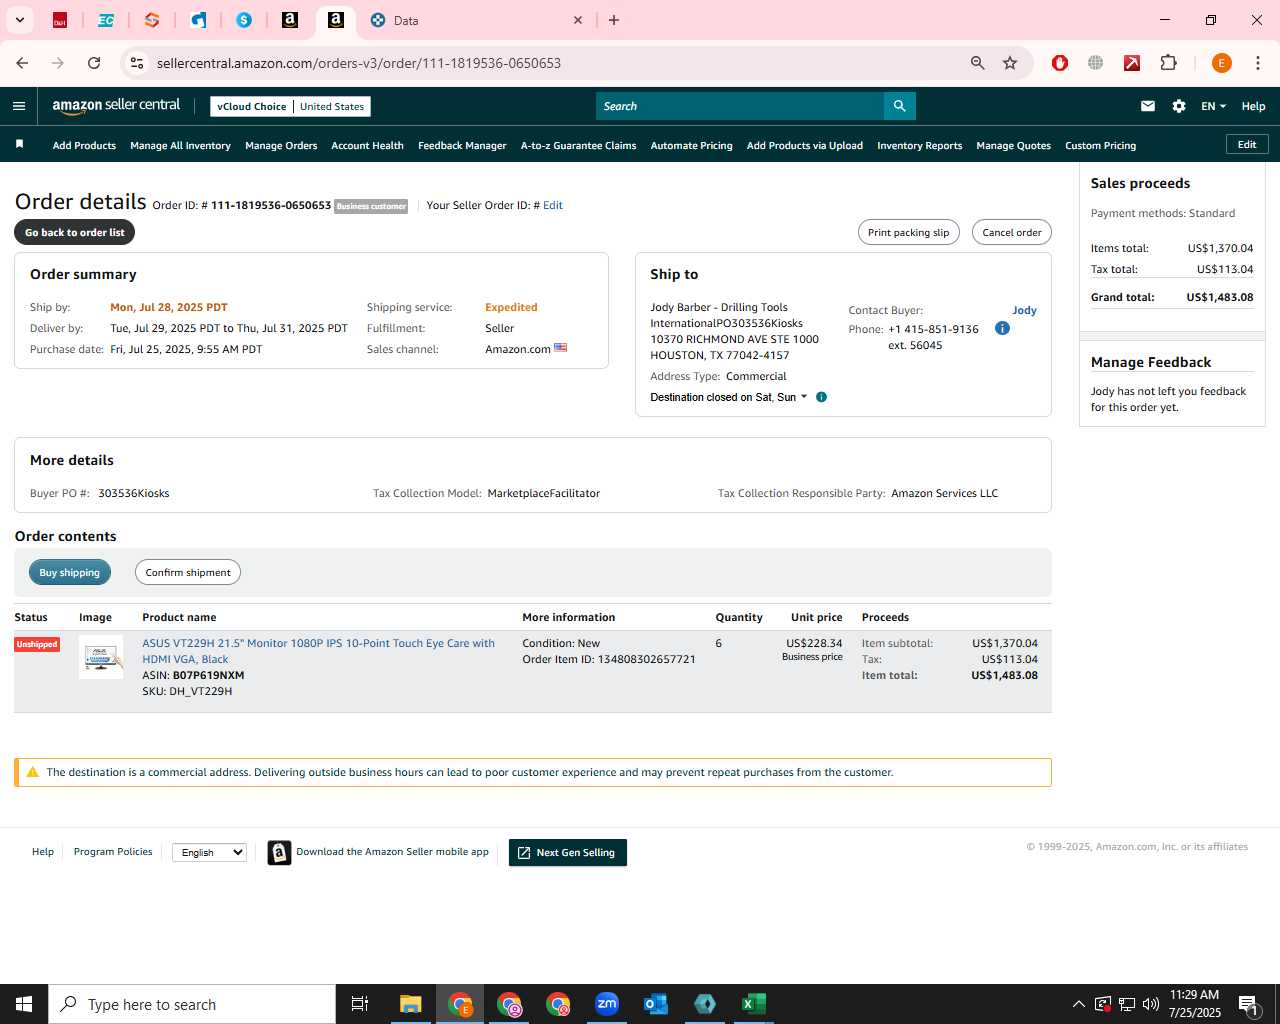The image size is (1280, 1024).
Task: Open the Chrome profile avatar E
Action: pyautogui.click(x=1221, y=63)
